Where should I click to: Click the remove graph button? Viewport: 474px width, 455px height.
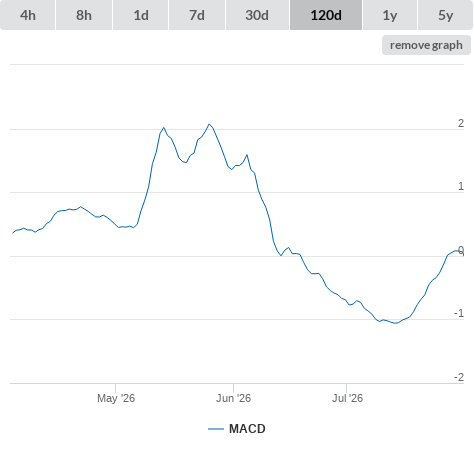tap(426, 45)
